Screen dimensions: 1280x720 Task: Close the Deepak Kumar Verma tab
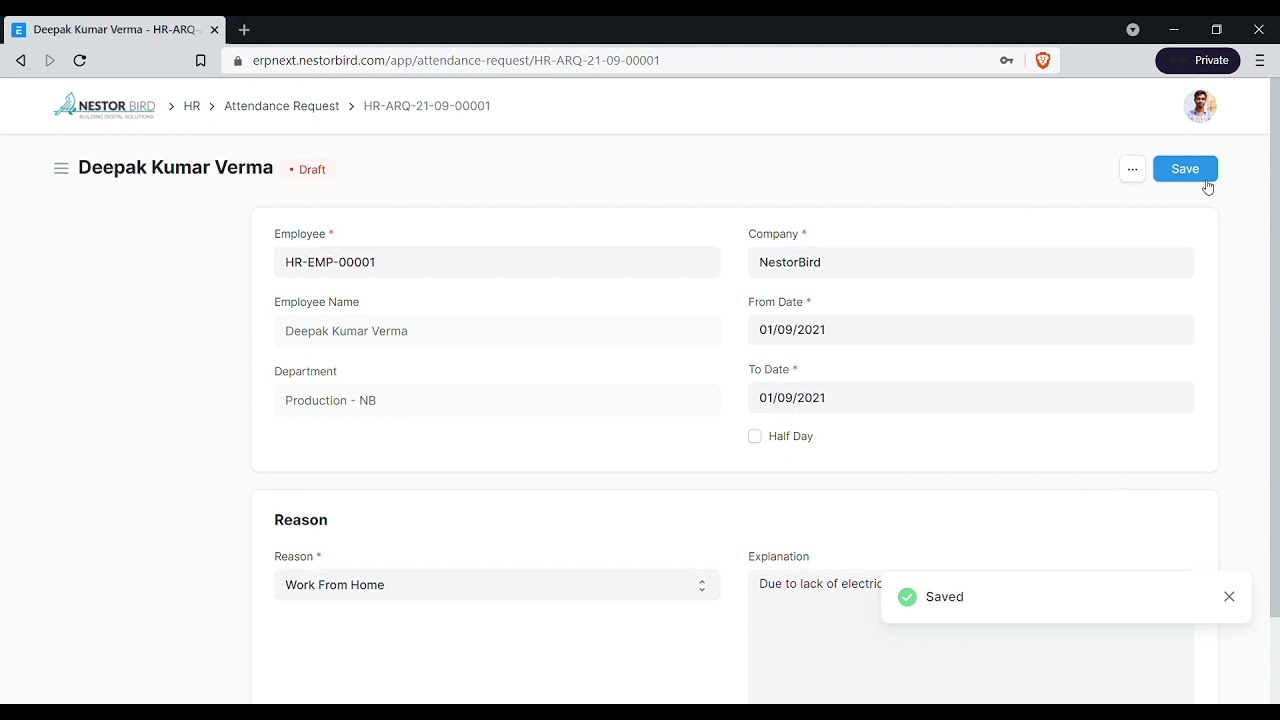coord(214,30)
